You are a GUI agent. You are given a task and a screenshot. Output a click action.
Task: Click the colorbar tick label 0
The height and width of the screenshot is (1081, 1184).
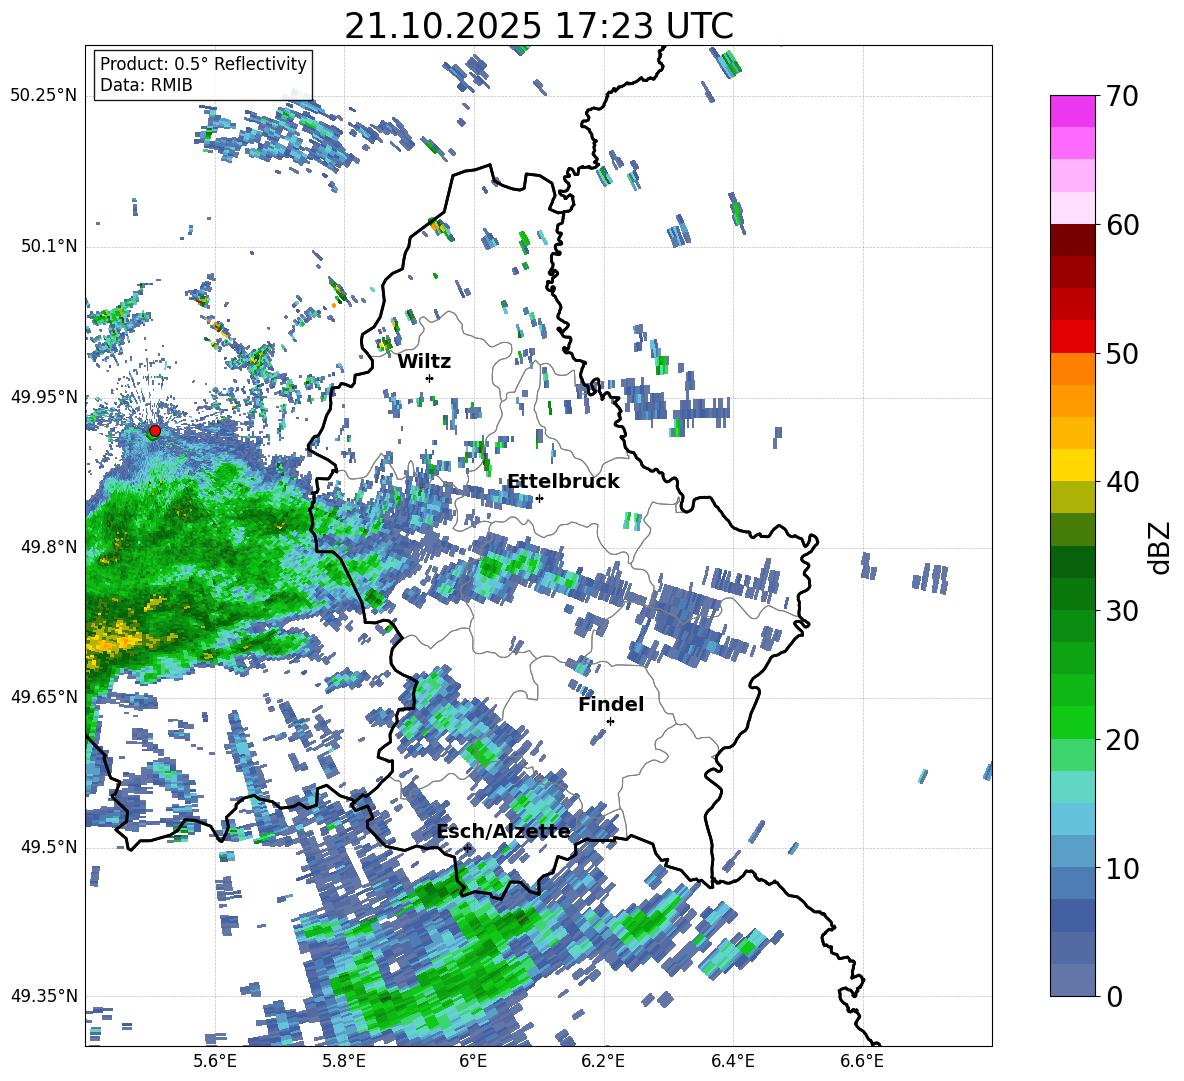(x=1114, y=996)
